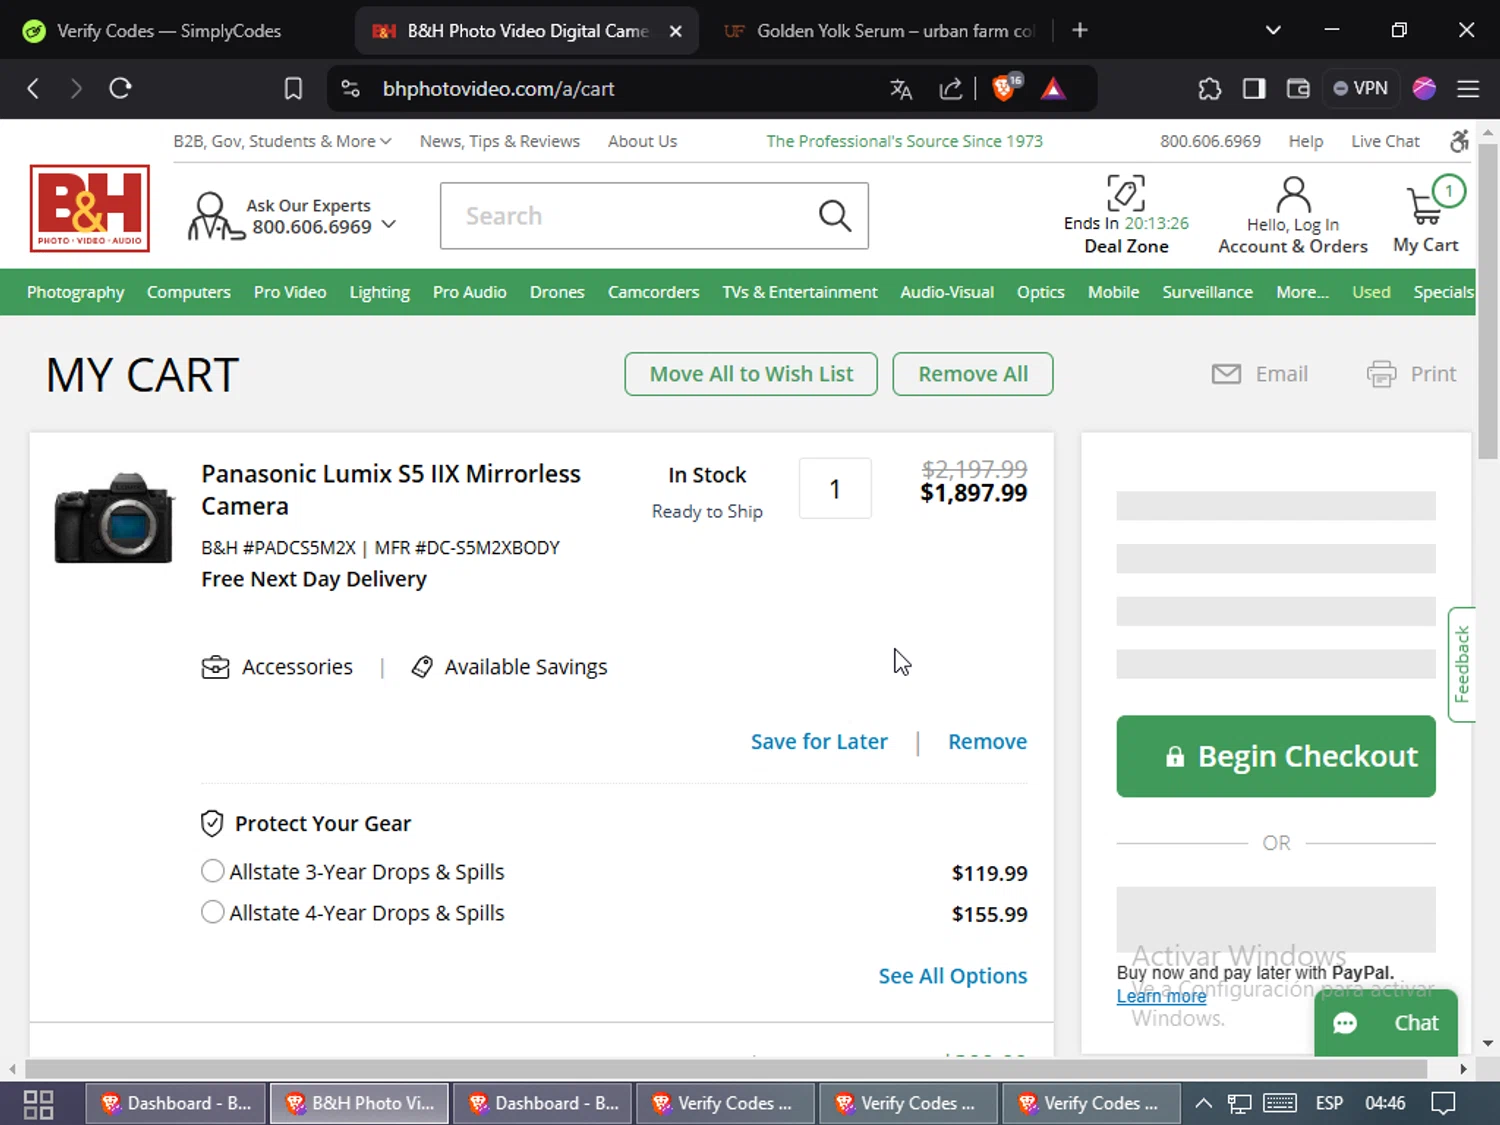
Task: Open the Chat button
Action: point(1386,1023)
